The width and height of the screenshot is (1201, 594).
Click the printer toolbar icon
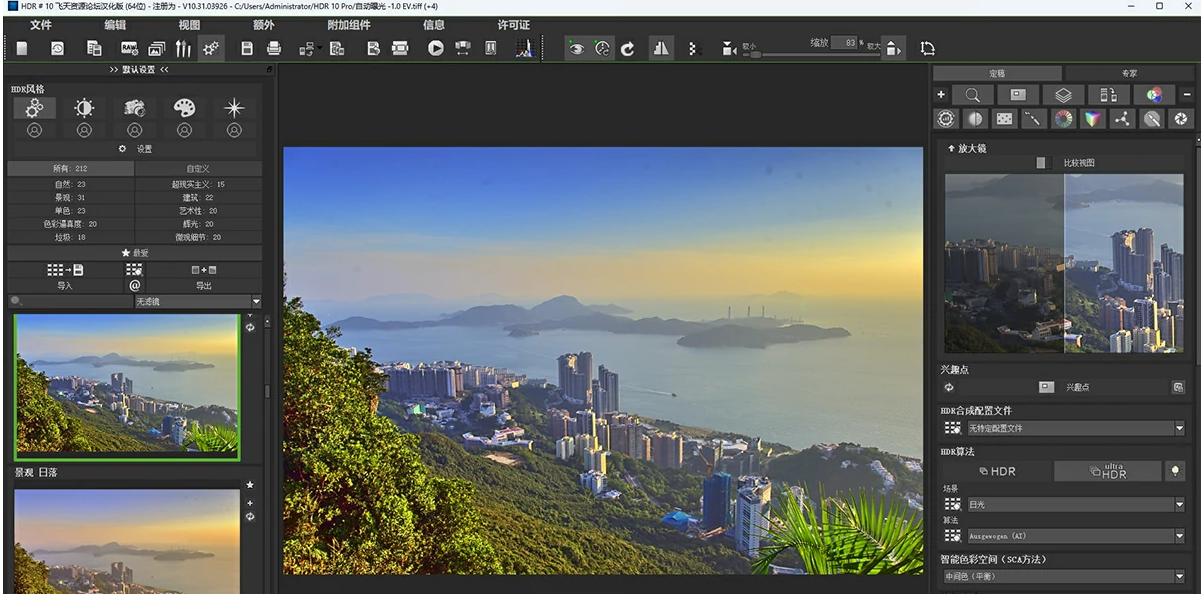click(x=274, y=48)
